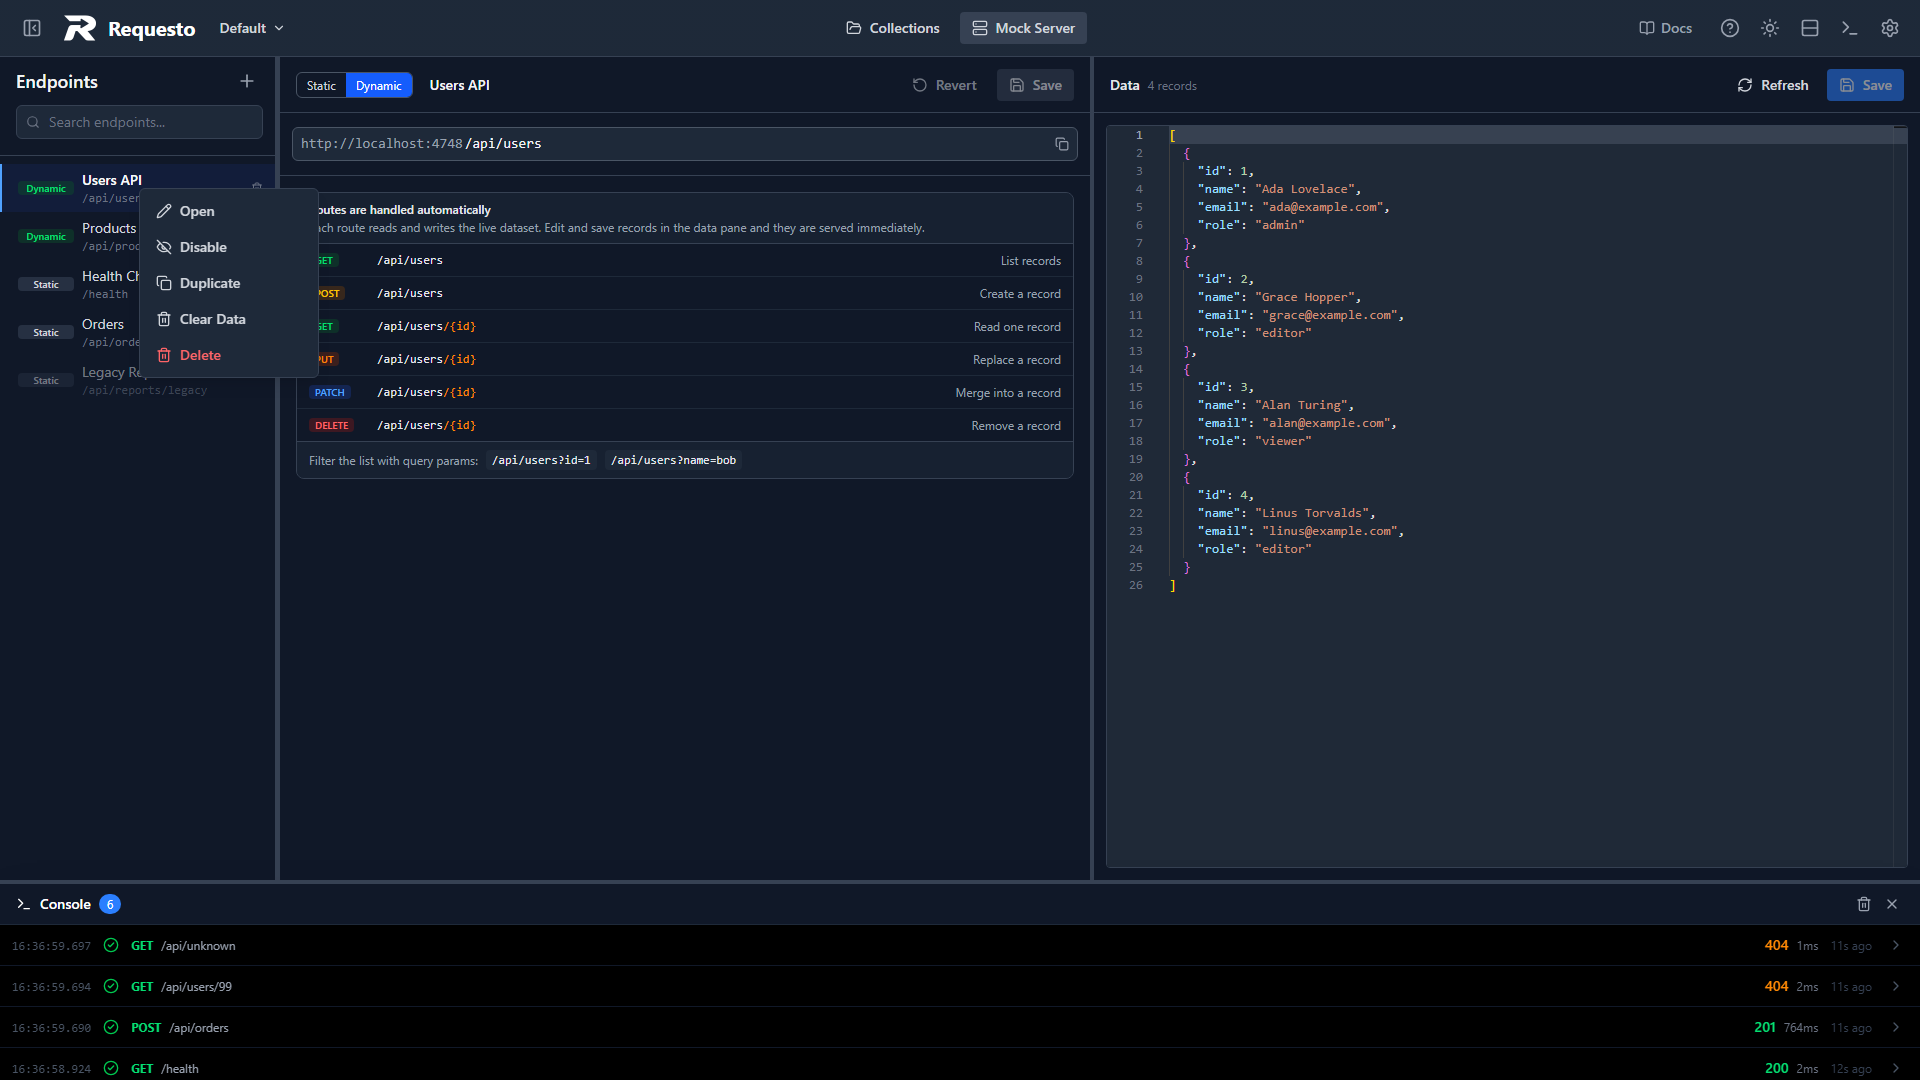Click the DELETE /api/users/{id} route row
The height and width of the screenshot is (1080, 1920).
coord(685,425)
